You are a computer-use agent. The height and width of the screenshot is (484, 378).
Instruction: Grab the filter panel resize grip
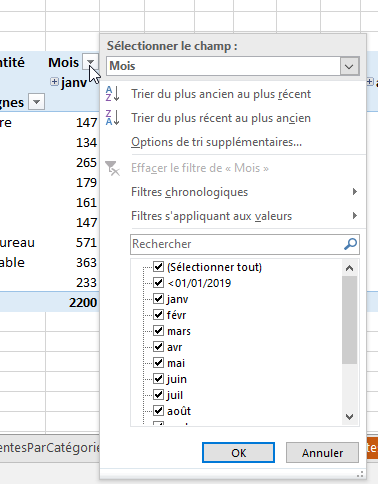click(x=360, y=474)
